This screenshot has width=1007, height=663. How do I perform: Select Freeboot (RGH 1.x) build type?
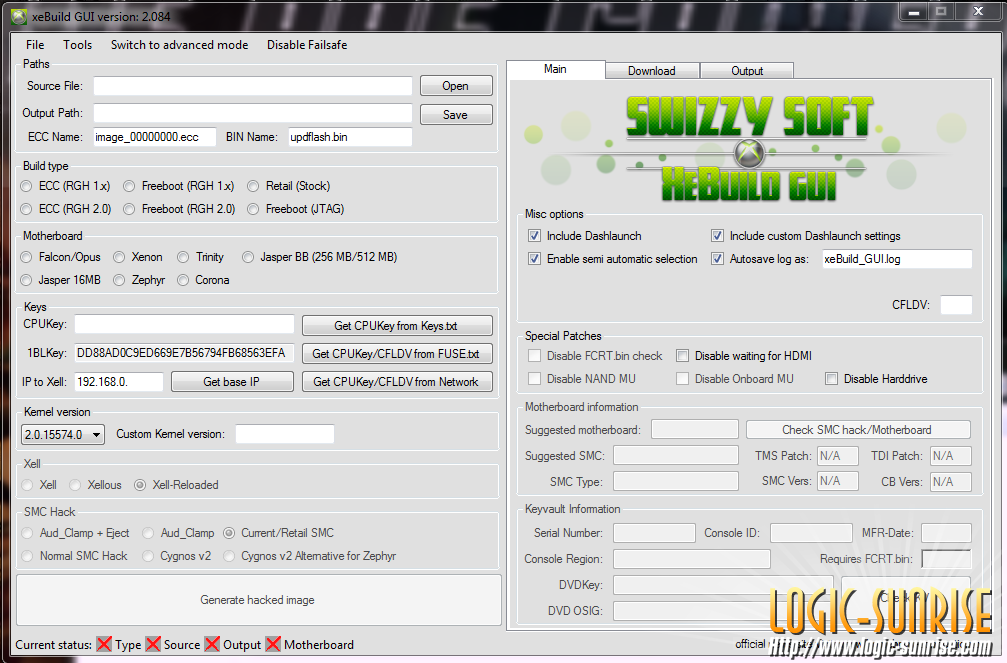179,186
